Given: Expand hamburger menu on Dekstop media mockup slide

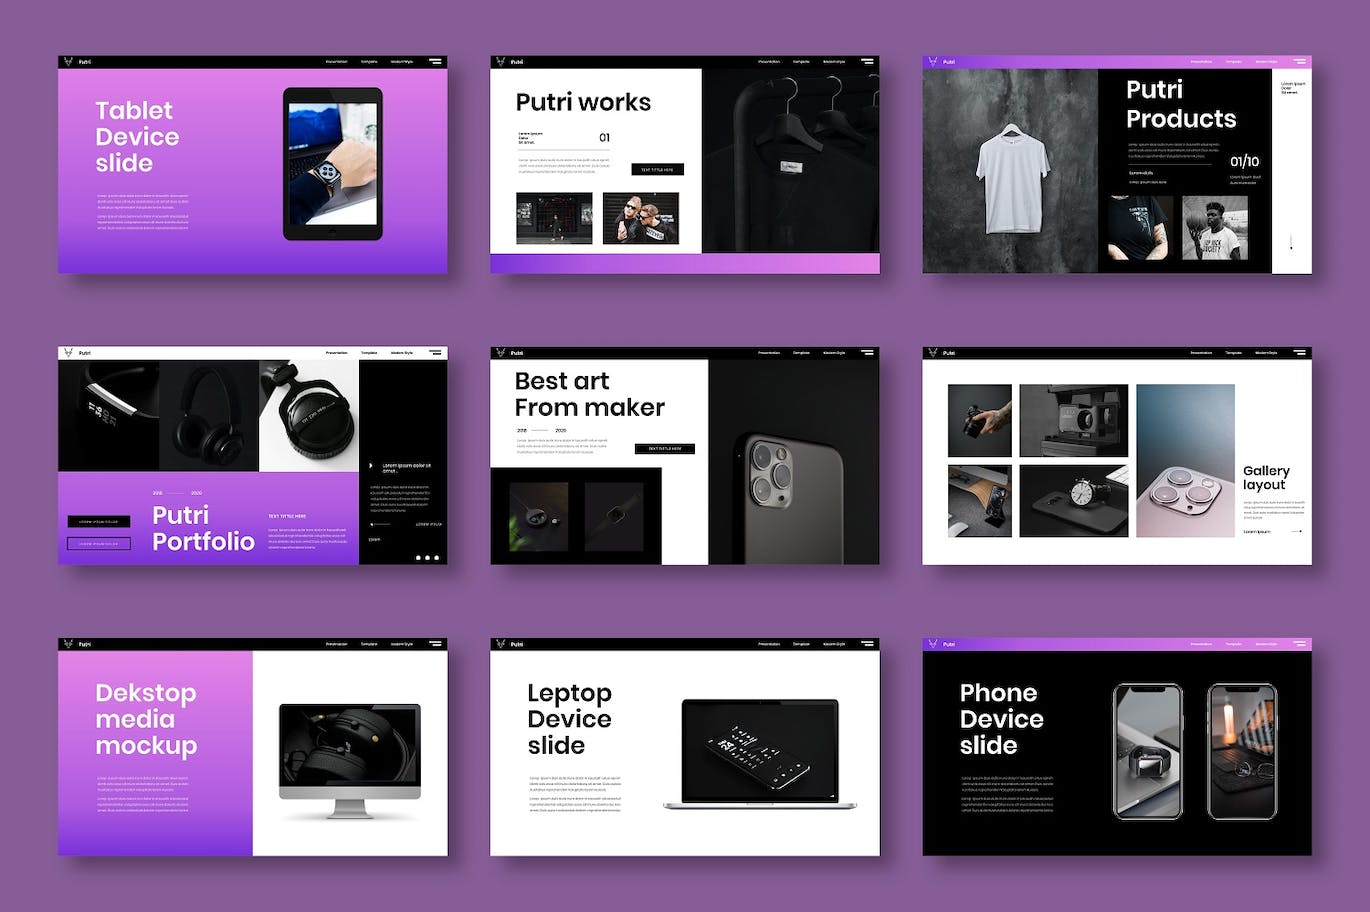Looking at the screenshot, I should pos(435,643).
